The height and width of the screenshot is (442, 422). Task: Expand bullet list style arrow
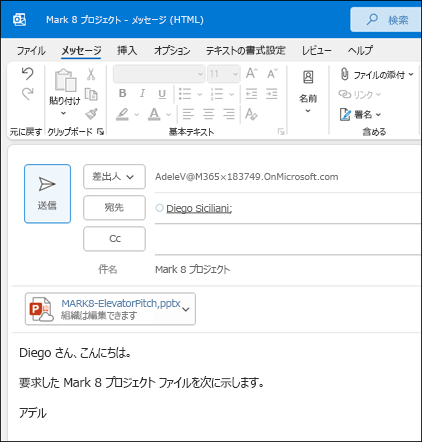pyautogui.click(x=199, y=94)
